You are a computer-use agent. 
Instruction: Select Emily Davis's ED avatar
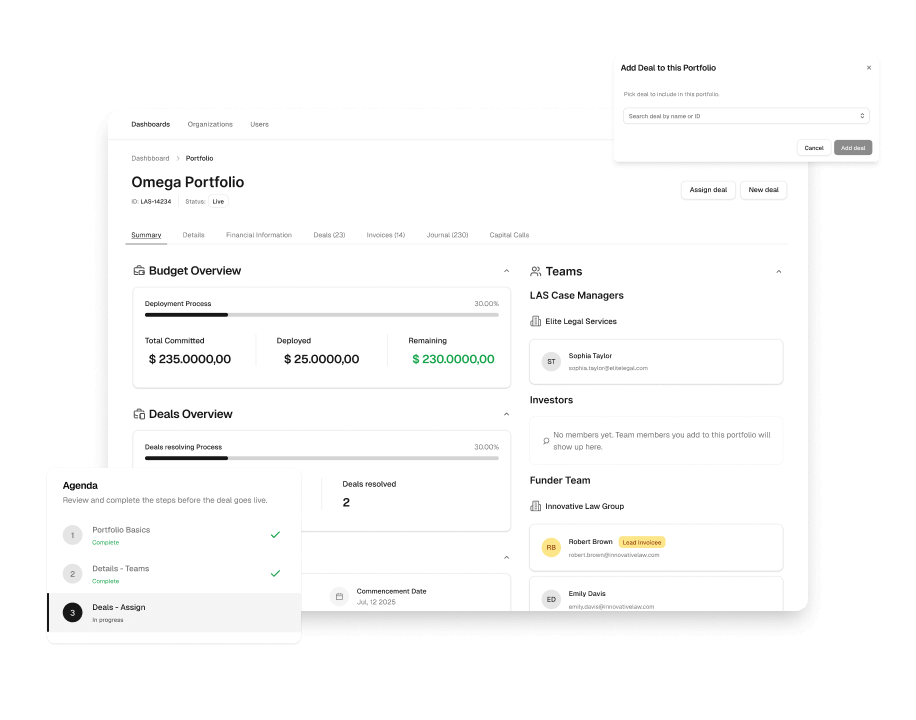551,598
